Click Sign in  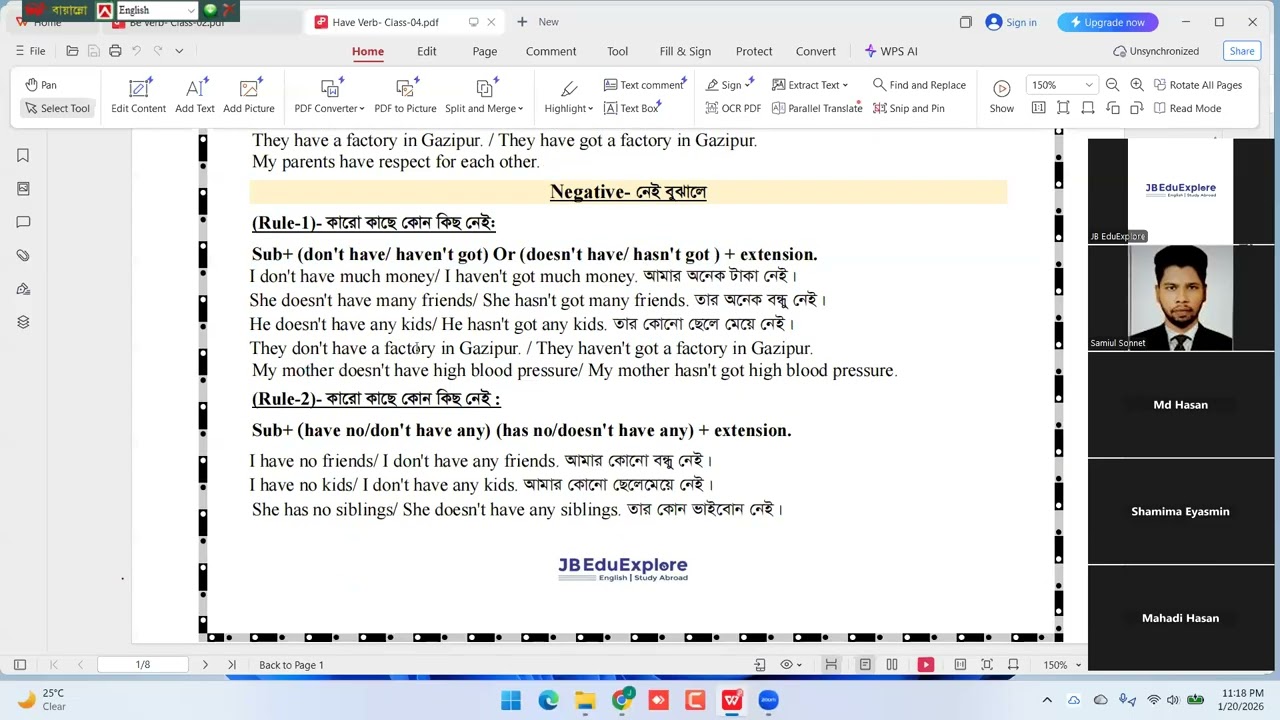click(1011, 22)
